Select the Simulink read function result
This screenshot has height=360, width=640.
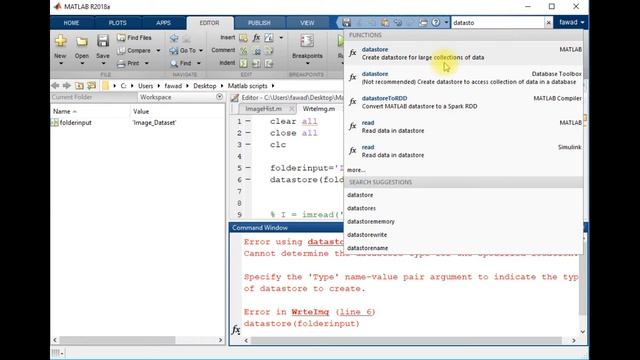tap(464, 151)
